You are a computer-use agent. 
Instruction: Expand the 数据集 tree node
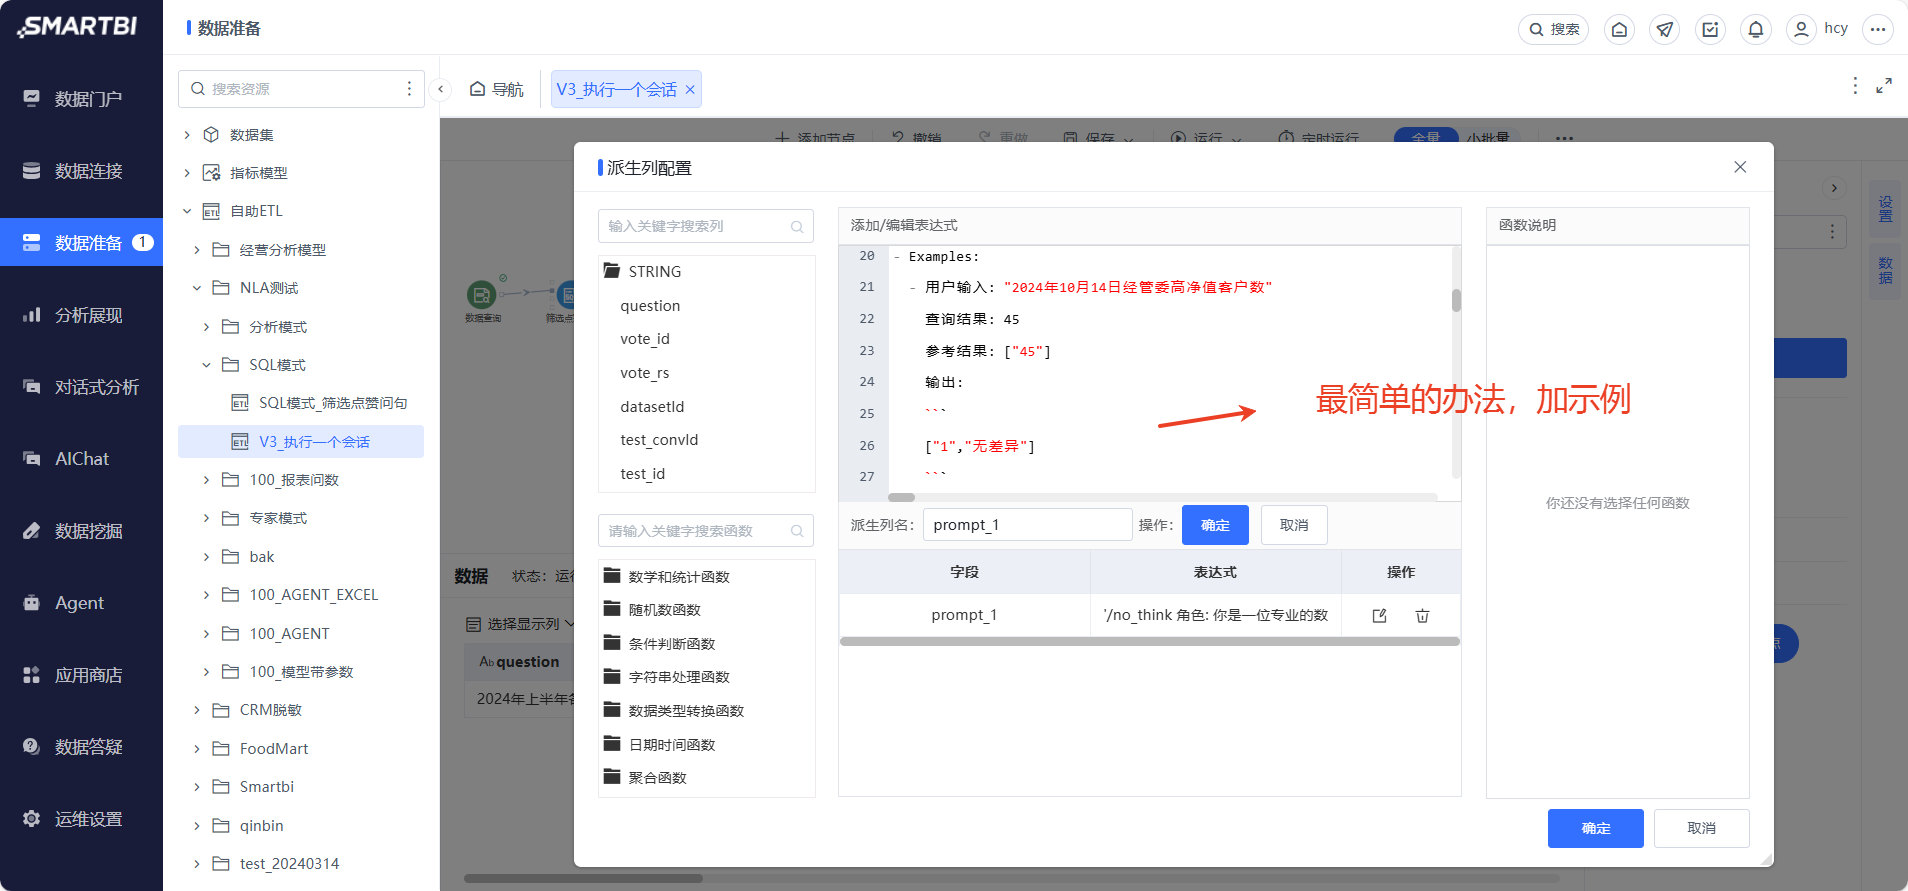187,135
